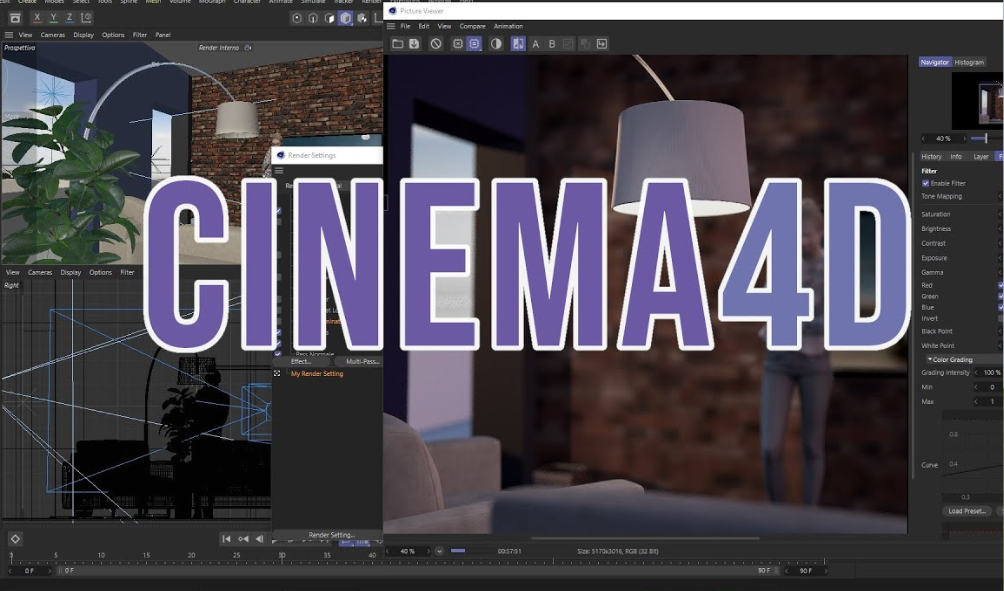The image size is (1004, 591).
Task: Set compare image B in Picture Viewer
Action: click(552, 44)
